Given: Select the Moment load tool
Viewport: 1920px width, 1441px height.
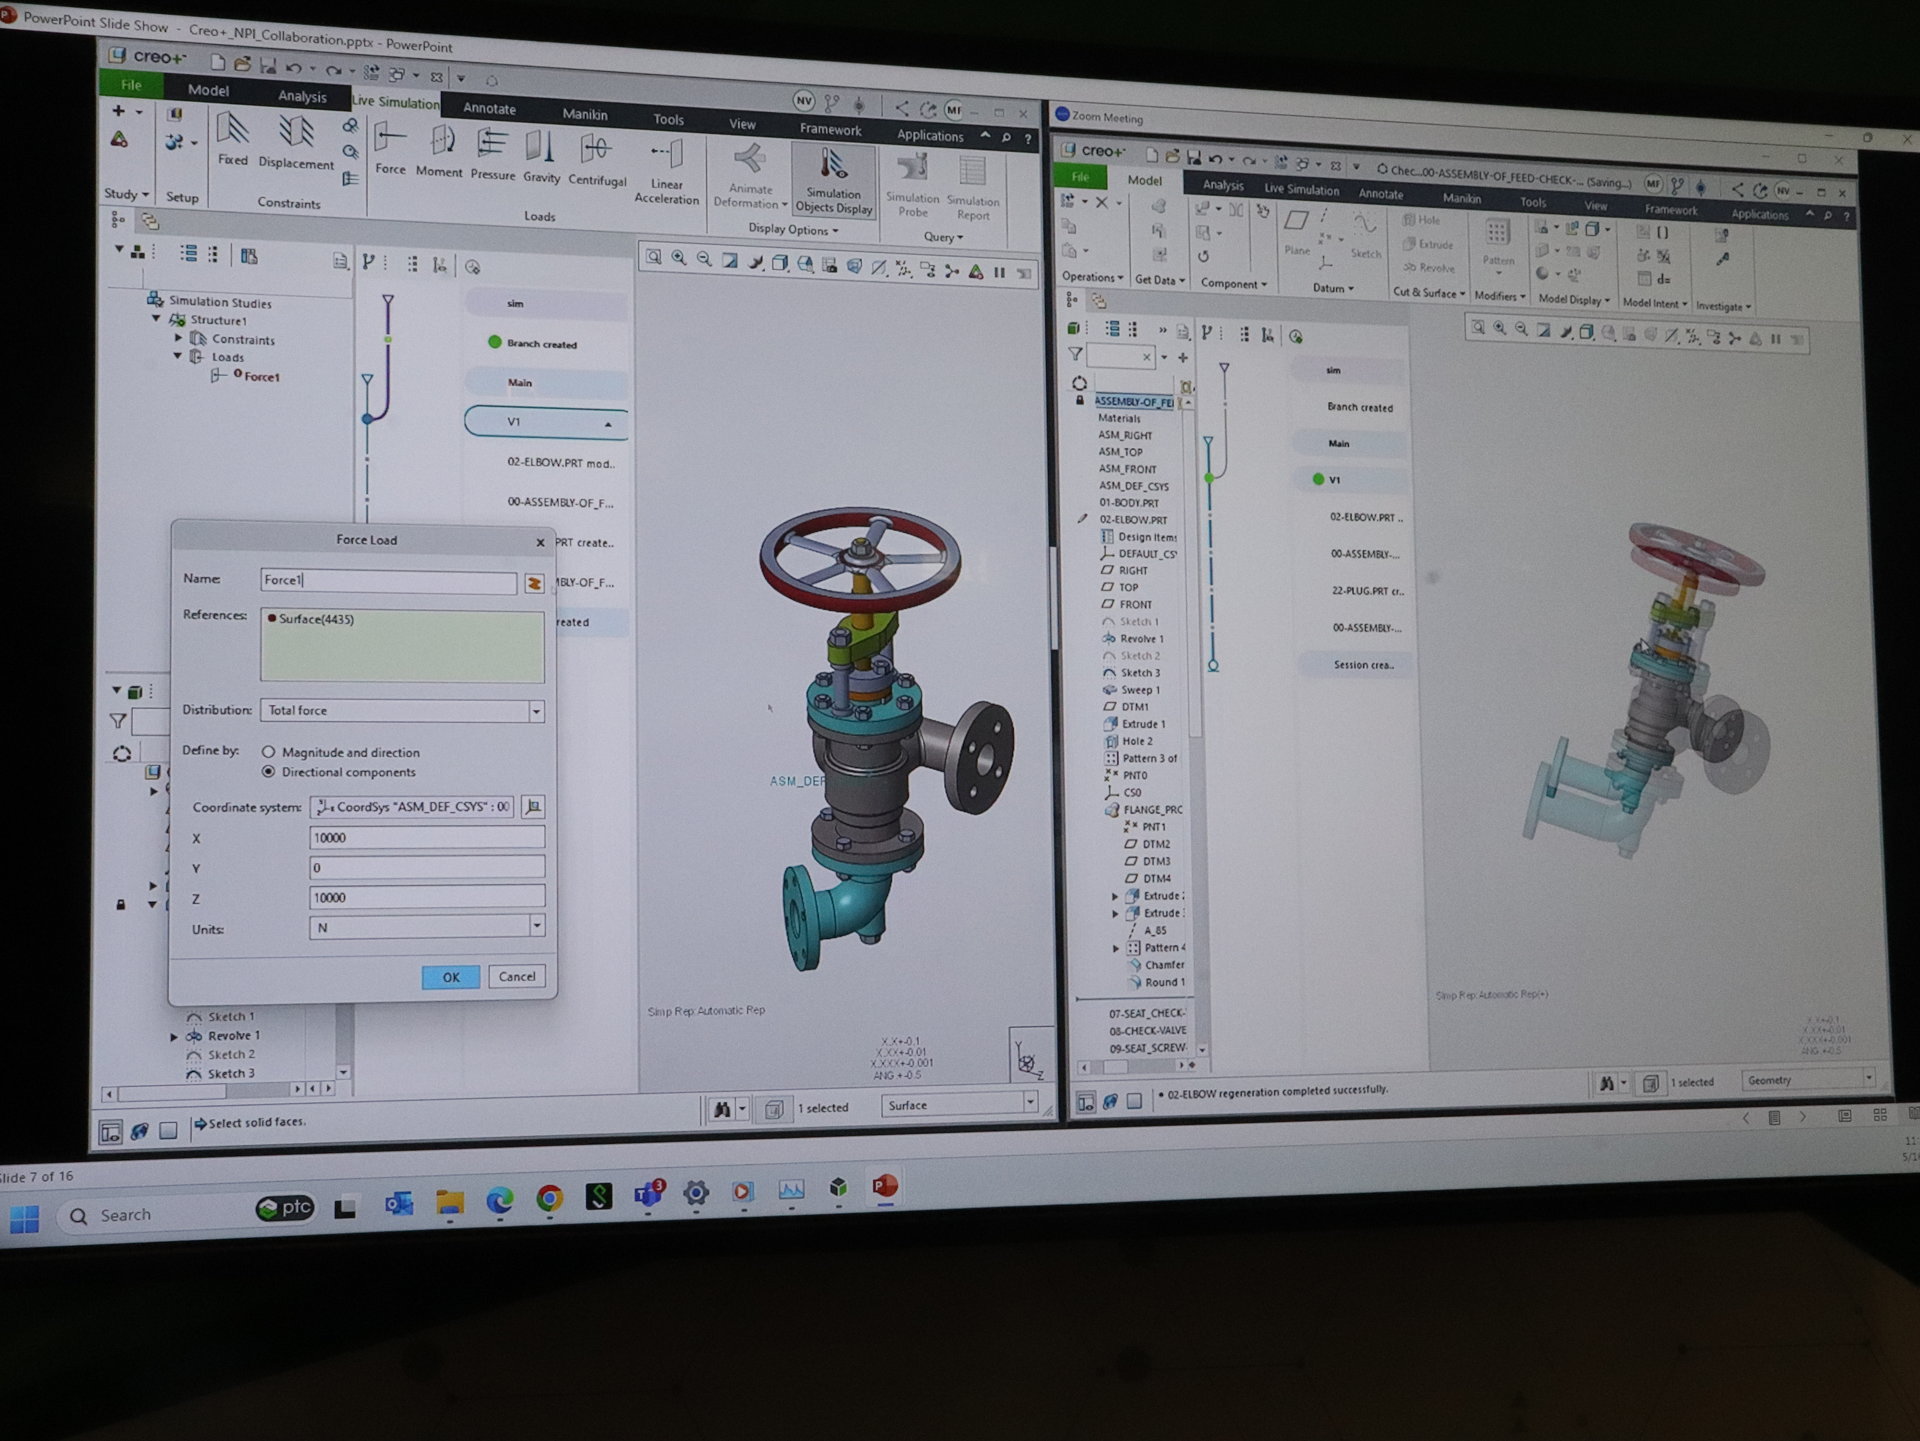Looking at the screenshot, I should [x=439, y=153].
